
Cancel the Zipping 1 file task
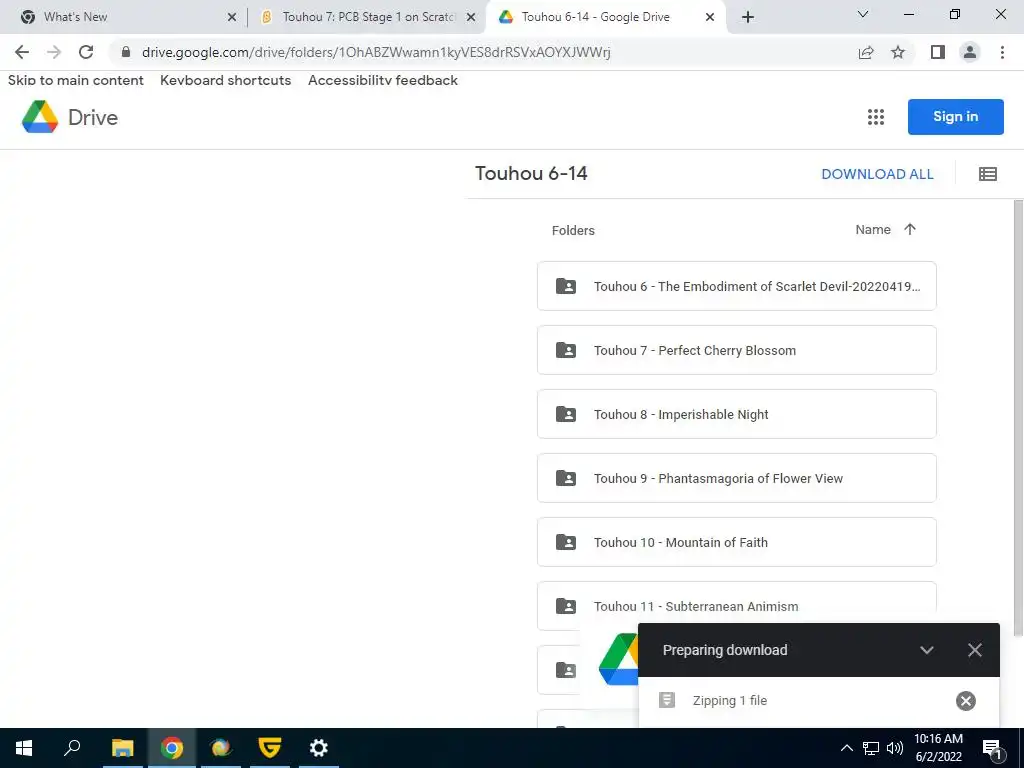965,701
